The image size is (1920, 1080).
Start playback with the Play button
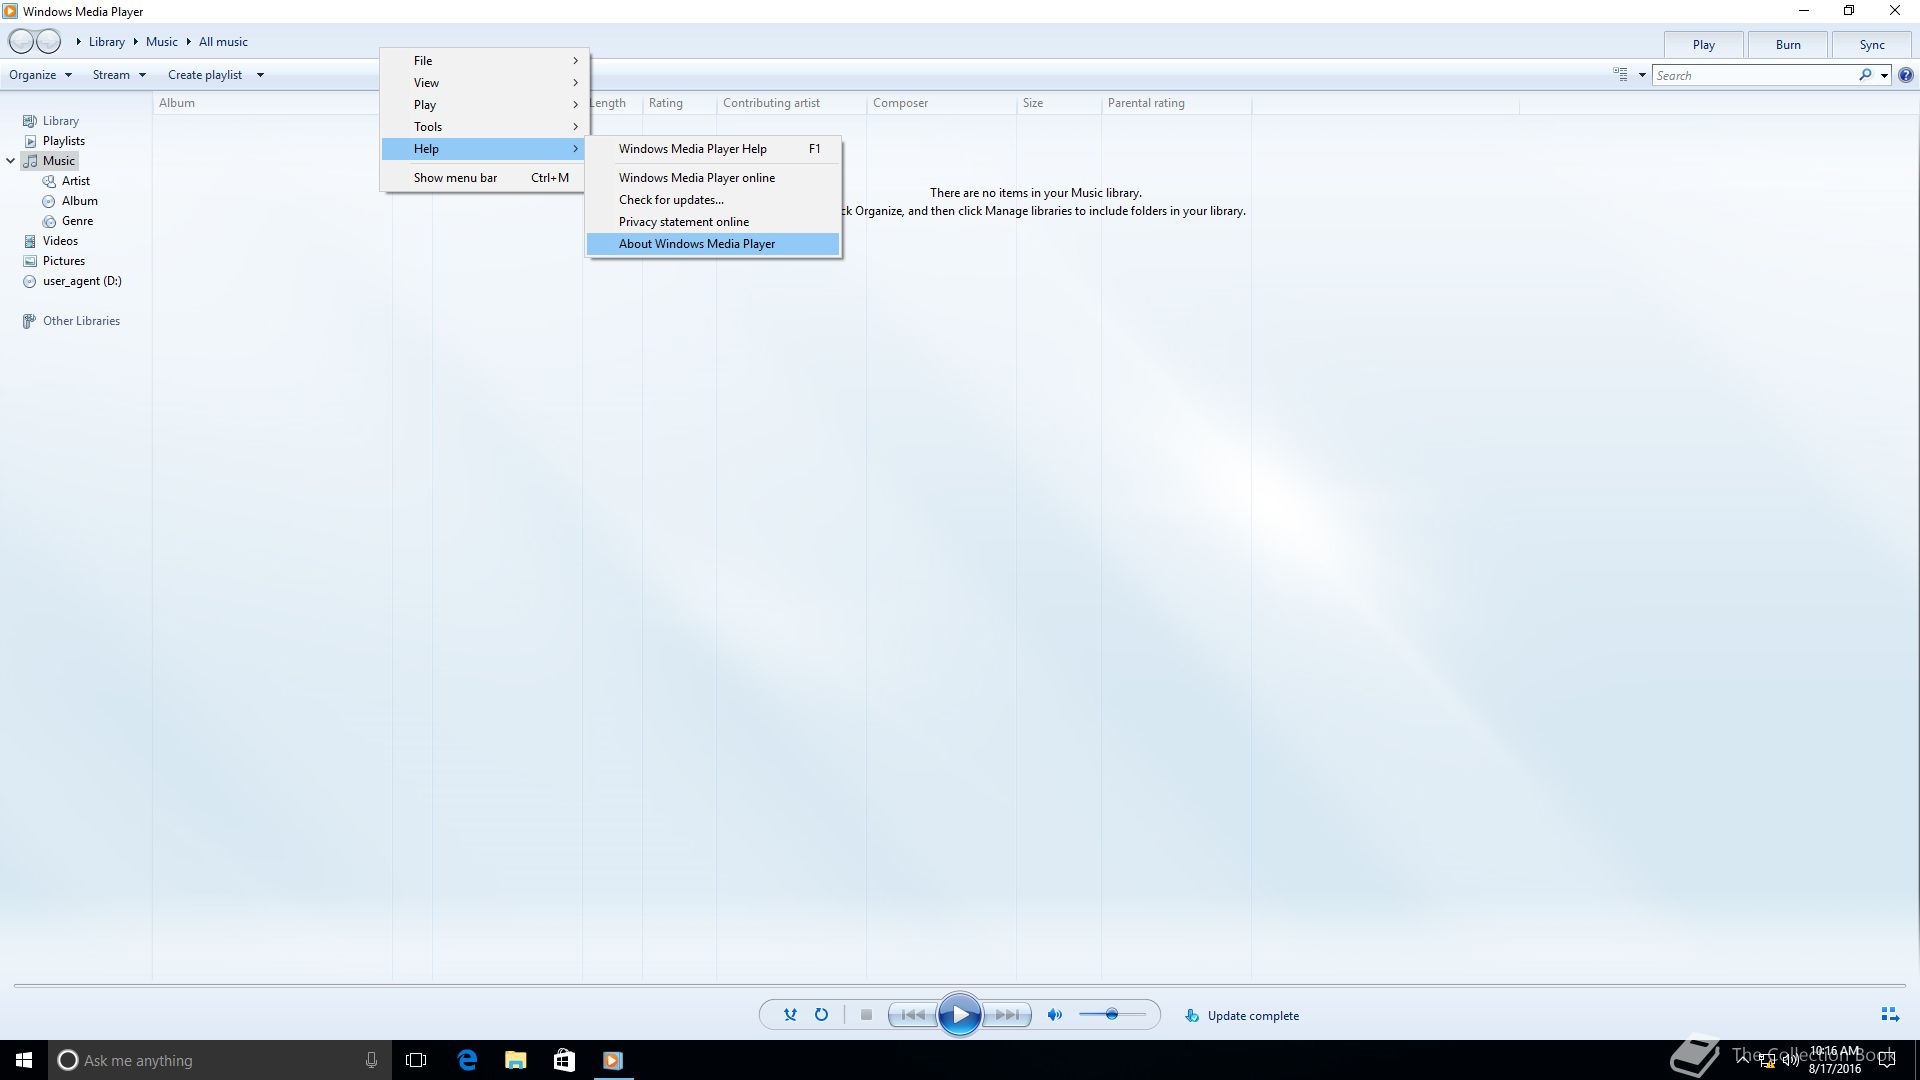(x=959, y=1015)
